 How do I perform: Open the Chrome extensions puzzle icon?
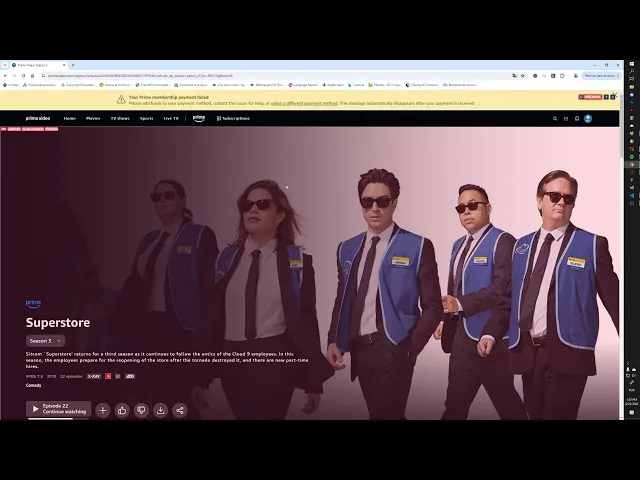(x=562, y=76)
